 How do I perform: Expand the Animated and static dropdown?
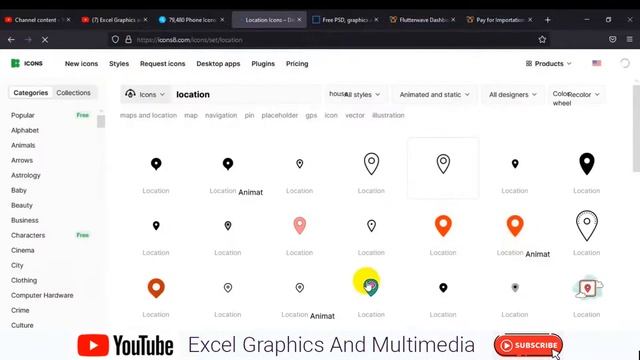(x=434, y=95)
